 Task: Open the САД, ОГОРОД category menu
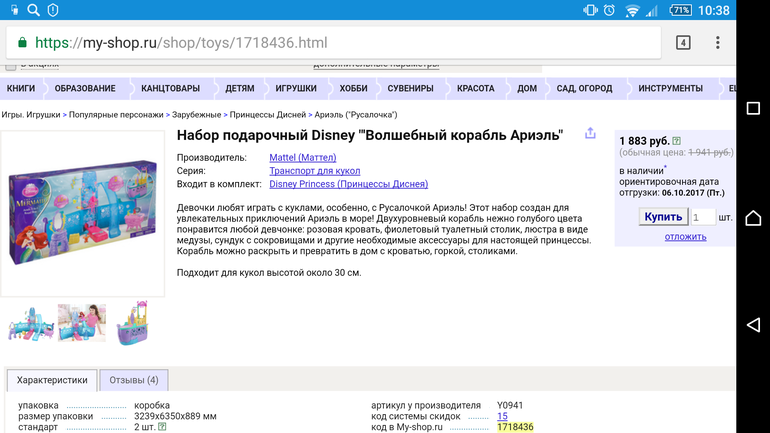coord(584,88)
